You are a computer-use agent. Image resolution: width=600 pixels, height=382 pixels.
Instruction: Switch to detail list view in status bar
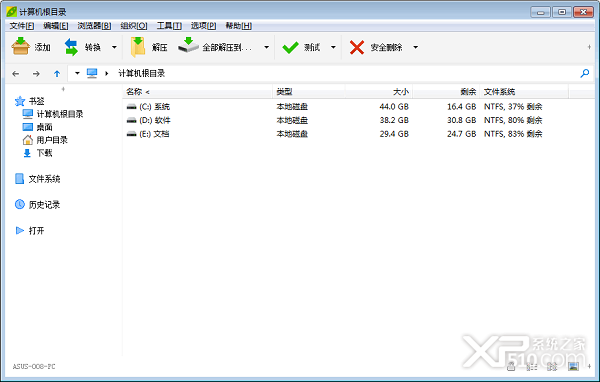coord(532,367)
